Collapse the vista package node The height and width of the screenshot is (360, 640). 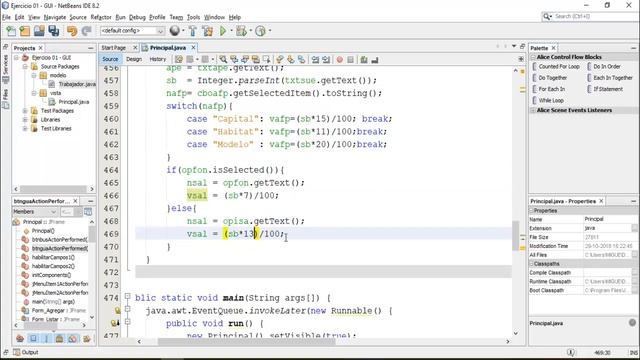click(x=34, y=93)
